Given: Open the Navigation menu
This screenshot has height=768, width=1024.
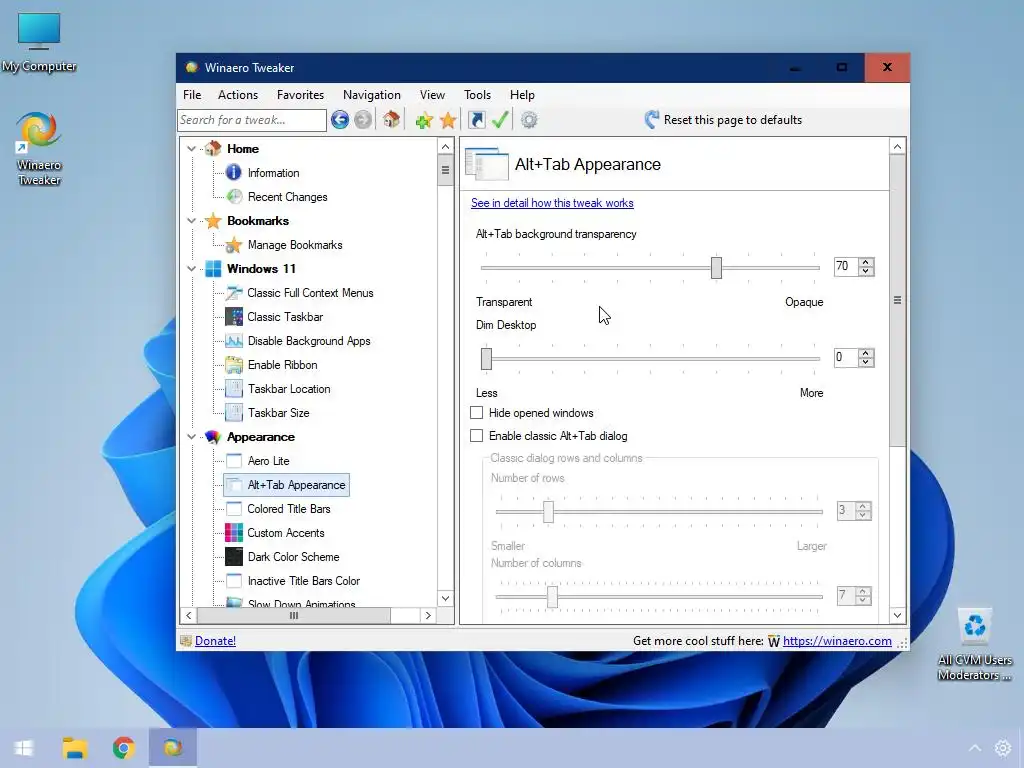Looking at the screenshot, I should coord(372,95).
